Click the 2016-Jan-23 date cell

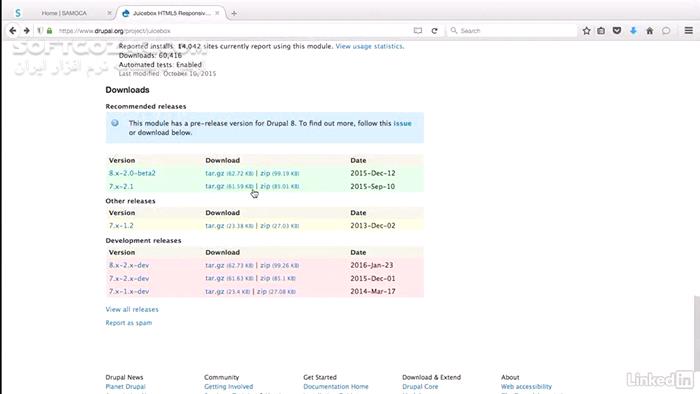click(372, 265)
